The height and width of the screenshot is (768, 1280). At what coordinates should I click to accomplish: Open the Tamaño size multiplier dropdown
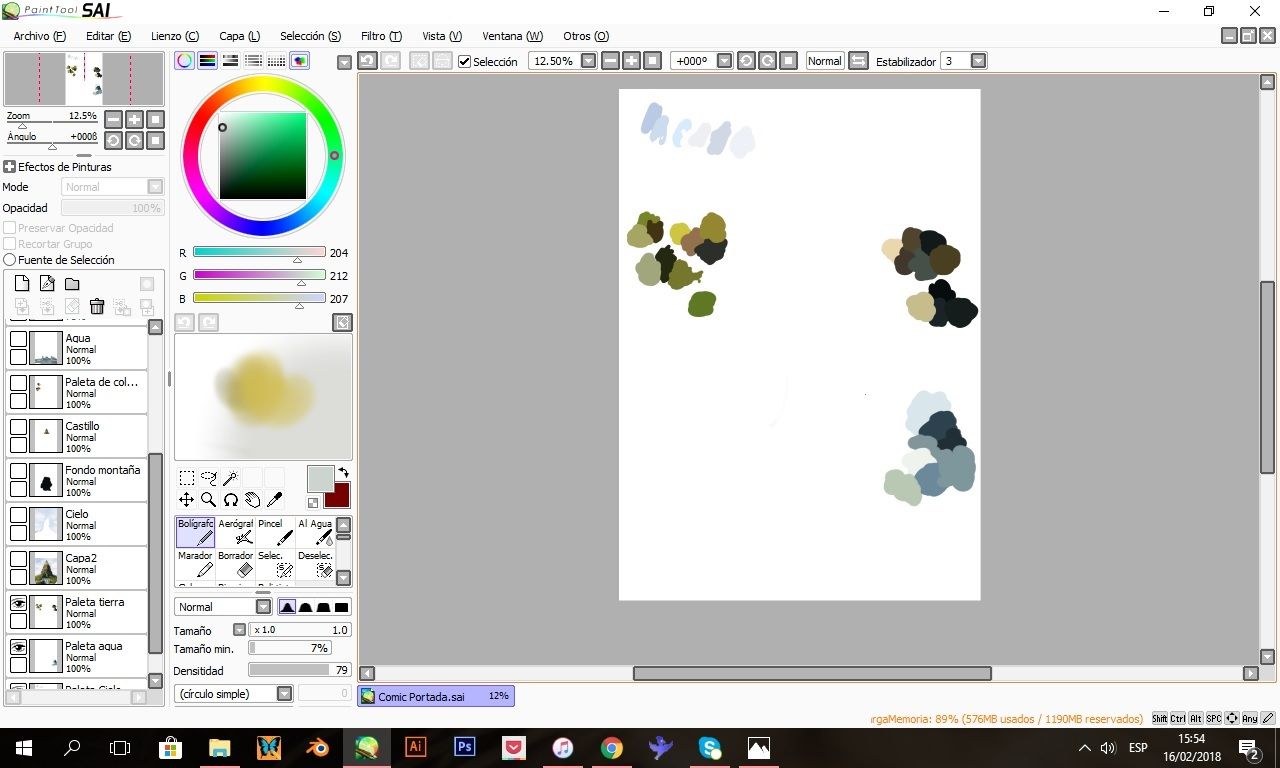coord(239,630)
